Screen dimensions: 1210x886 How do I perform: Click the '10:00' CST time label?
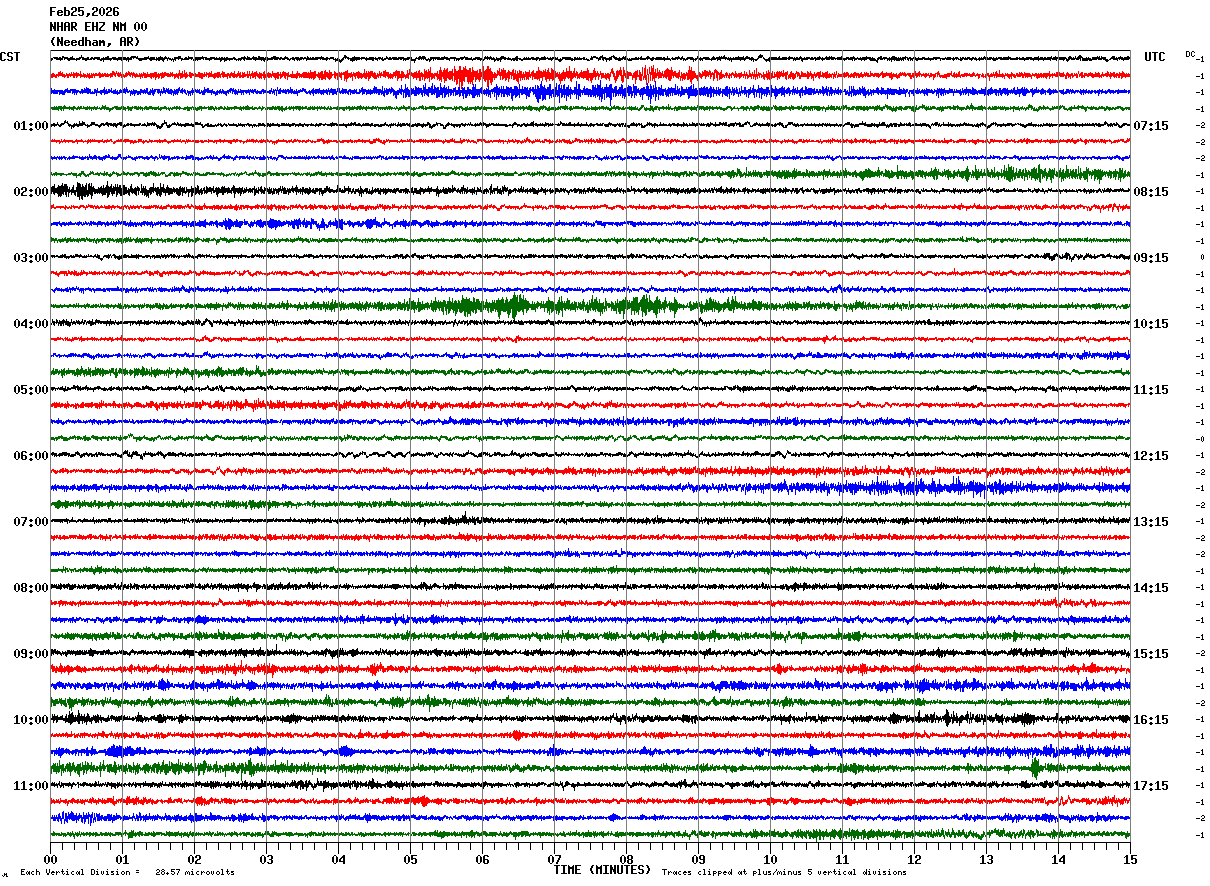point(31,720)
